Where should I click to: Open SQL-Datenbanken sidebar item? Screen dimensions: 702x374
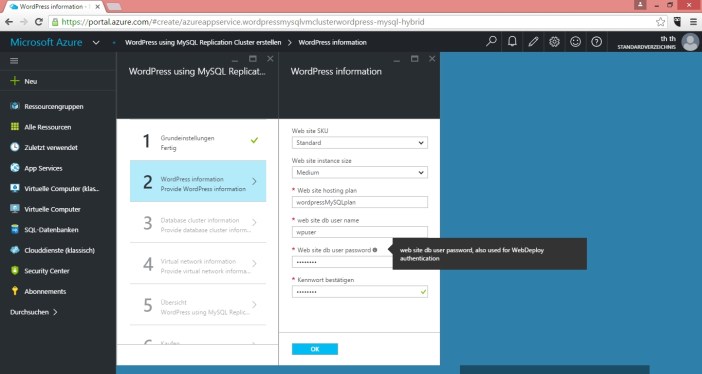pos(51,230)
